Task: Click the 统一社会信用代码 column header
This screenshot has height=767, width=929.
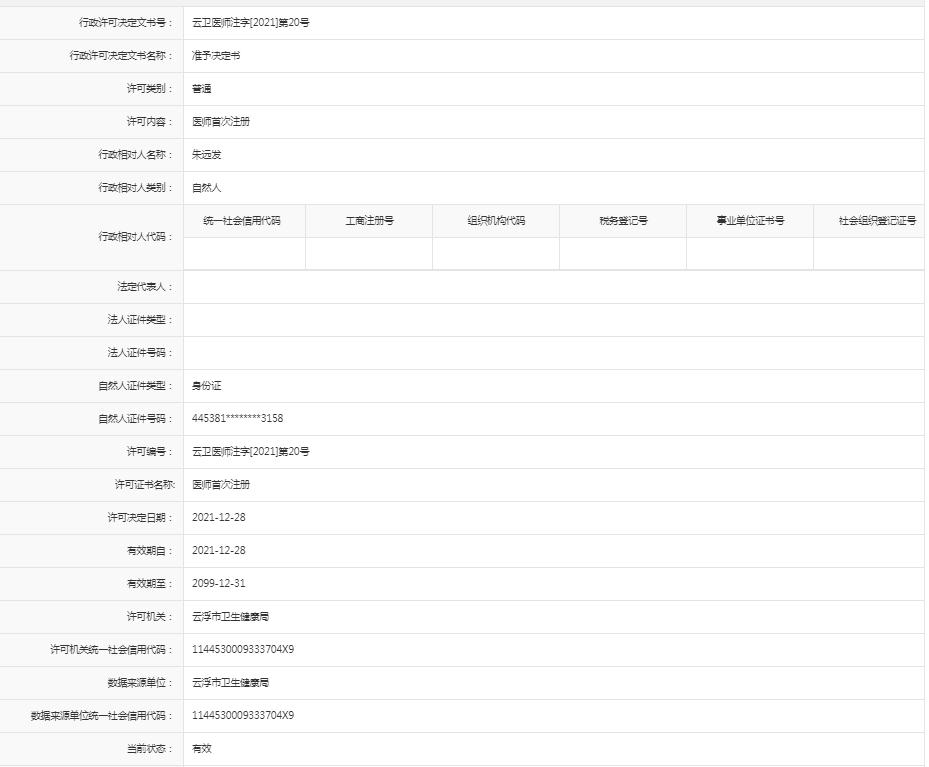Action: (x=245, y=221)
